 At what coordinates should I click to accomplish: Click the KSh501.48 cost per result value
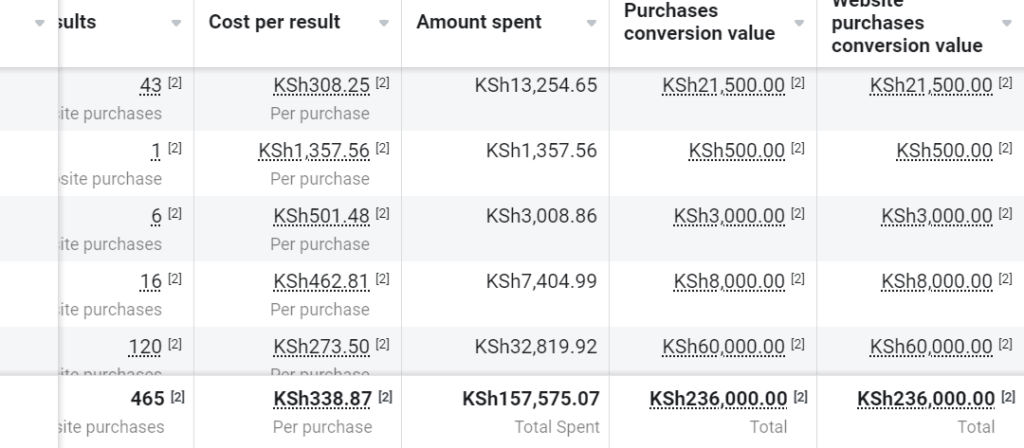coord(321,216)
